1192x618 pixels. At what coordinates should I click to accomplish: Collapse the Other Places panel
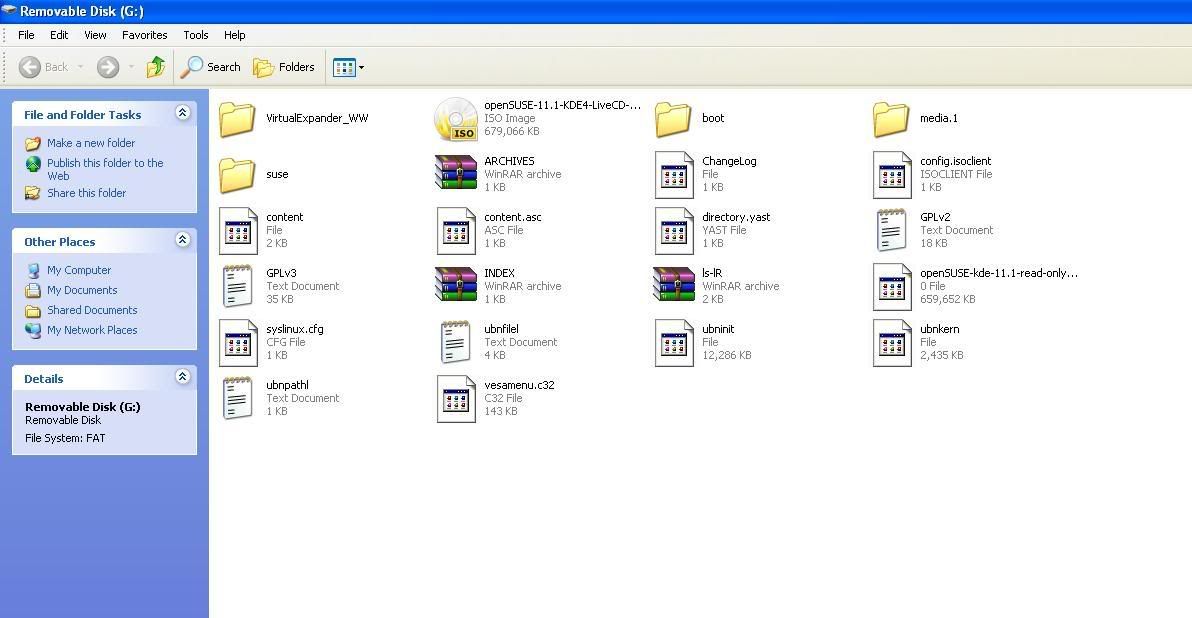(182, 239)
